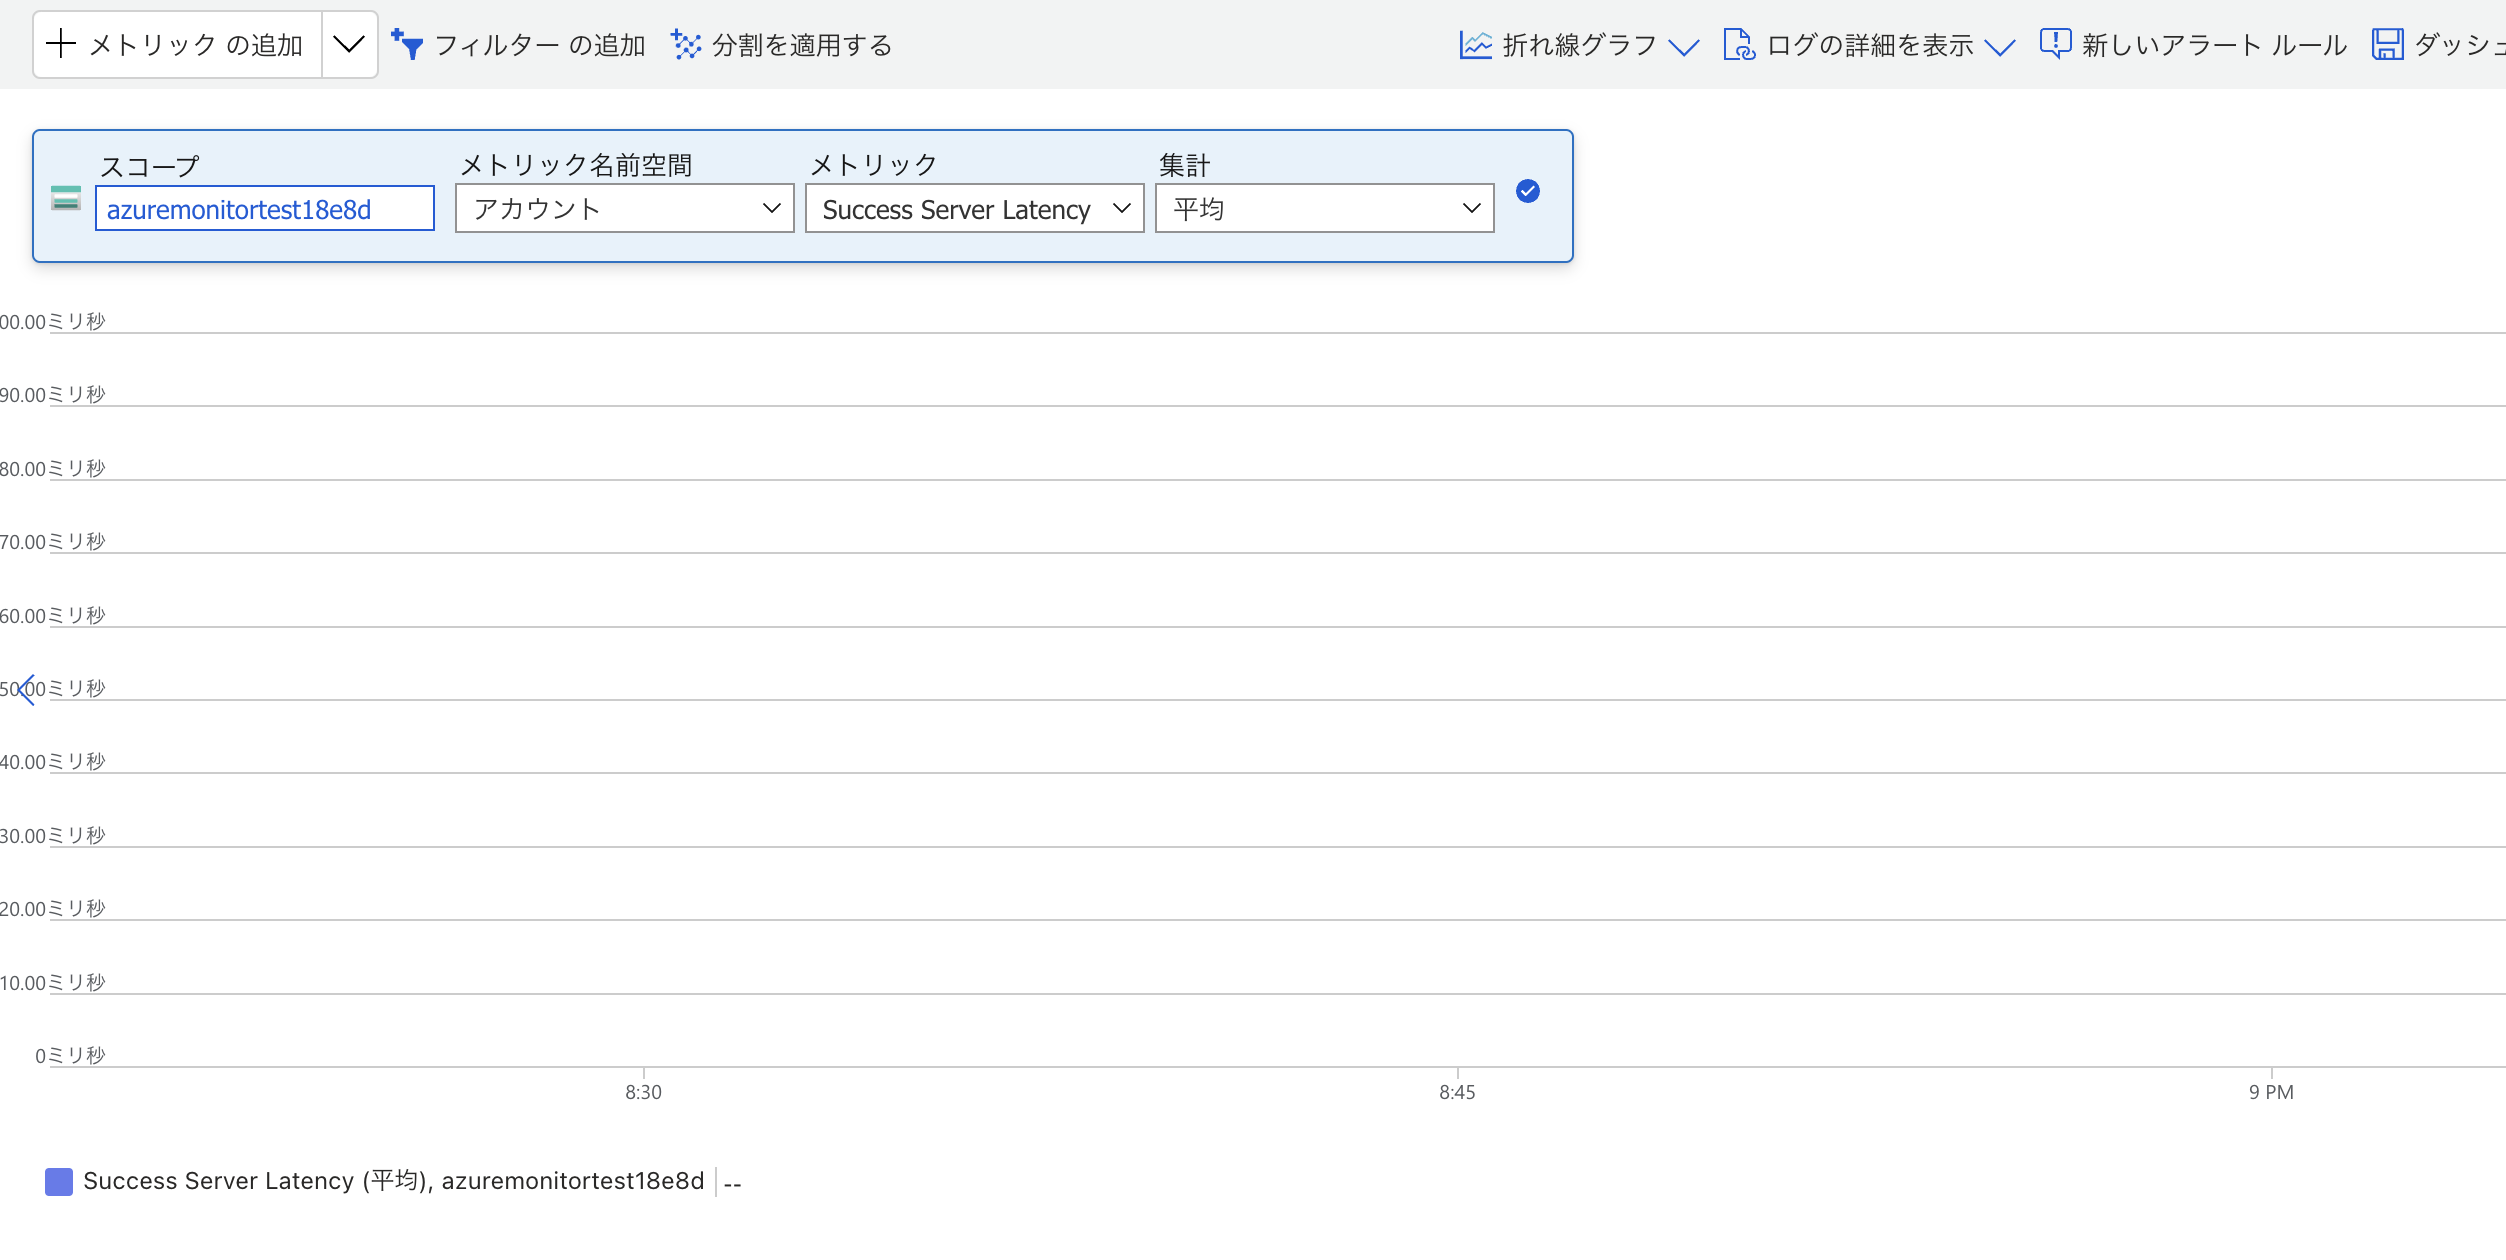2506x1260 pixels.
Task: Open the 集計 dropdown showing 平均
Action: [1324, 208]
